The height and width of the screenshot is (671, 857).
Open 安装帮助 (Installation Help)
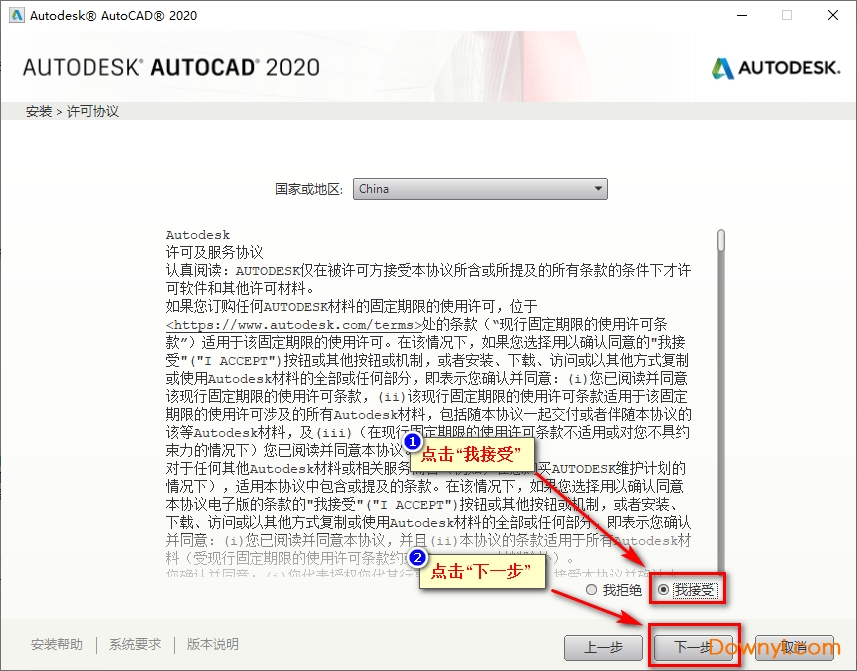pos(56,645)
